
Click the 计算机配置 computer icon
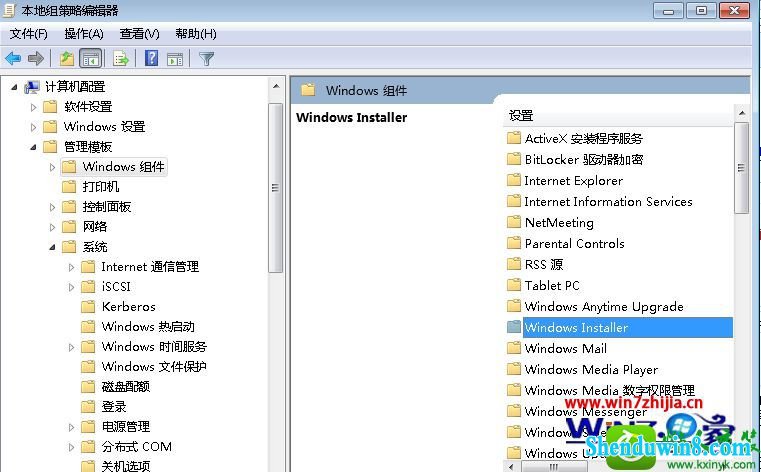click(x=32, y=87)
